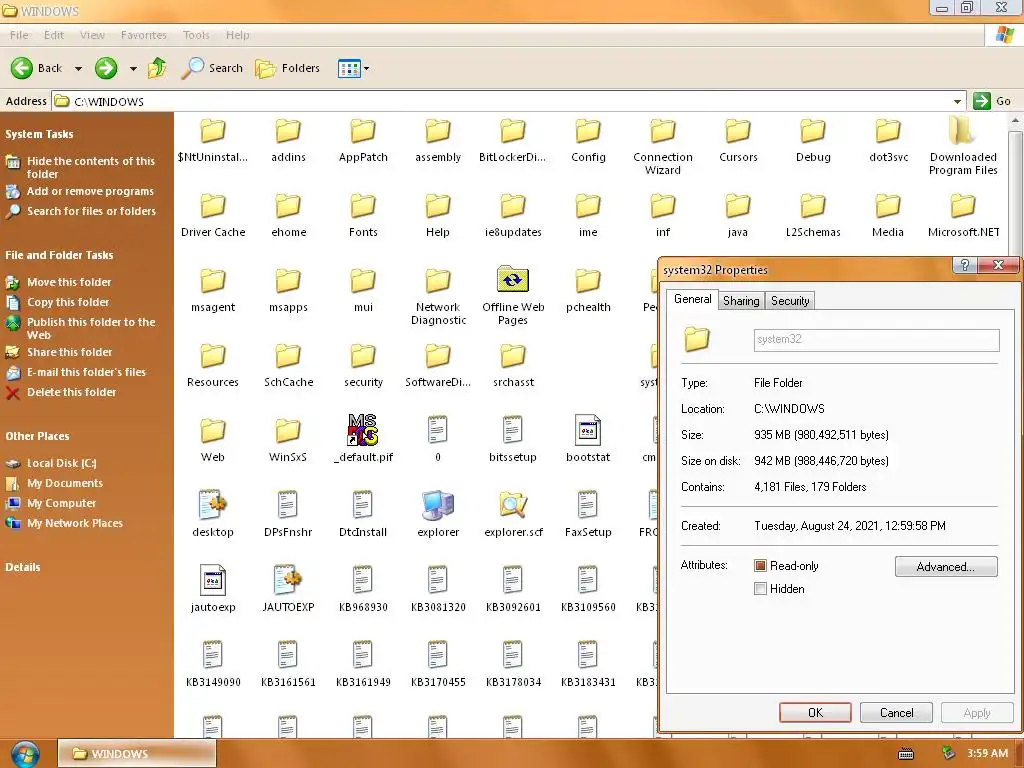Screen dimensions: 1024x768
Task: Click Cancel in system32 Properties
Action: point(896,712)
